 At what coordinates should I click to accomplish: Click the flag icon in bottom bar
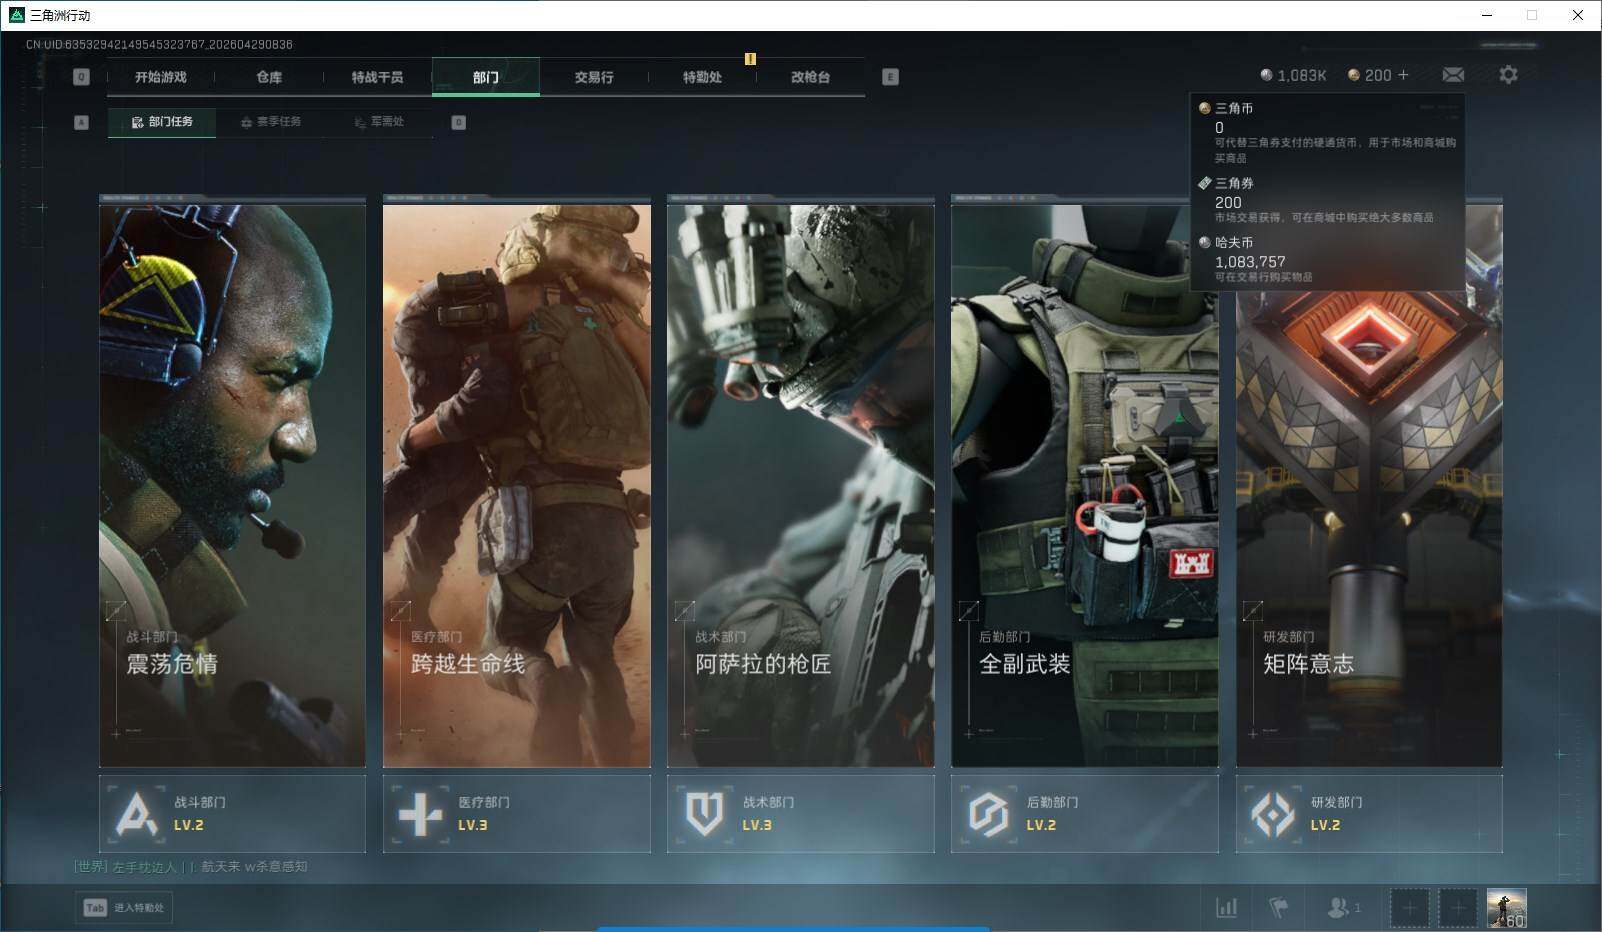pos(1278,907)
